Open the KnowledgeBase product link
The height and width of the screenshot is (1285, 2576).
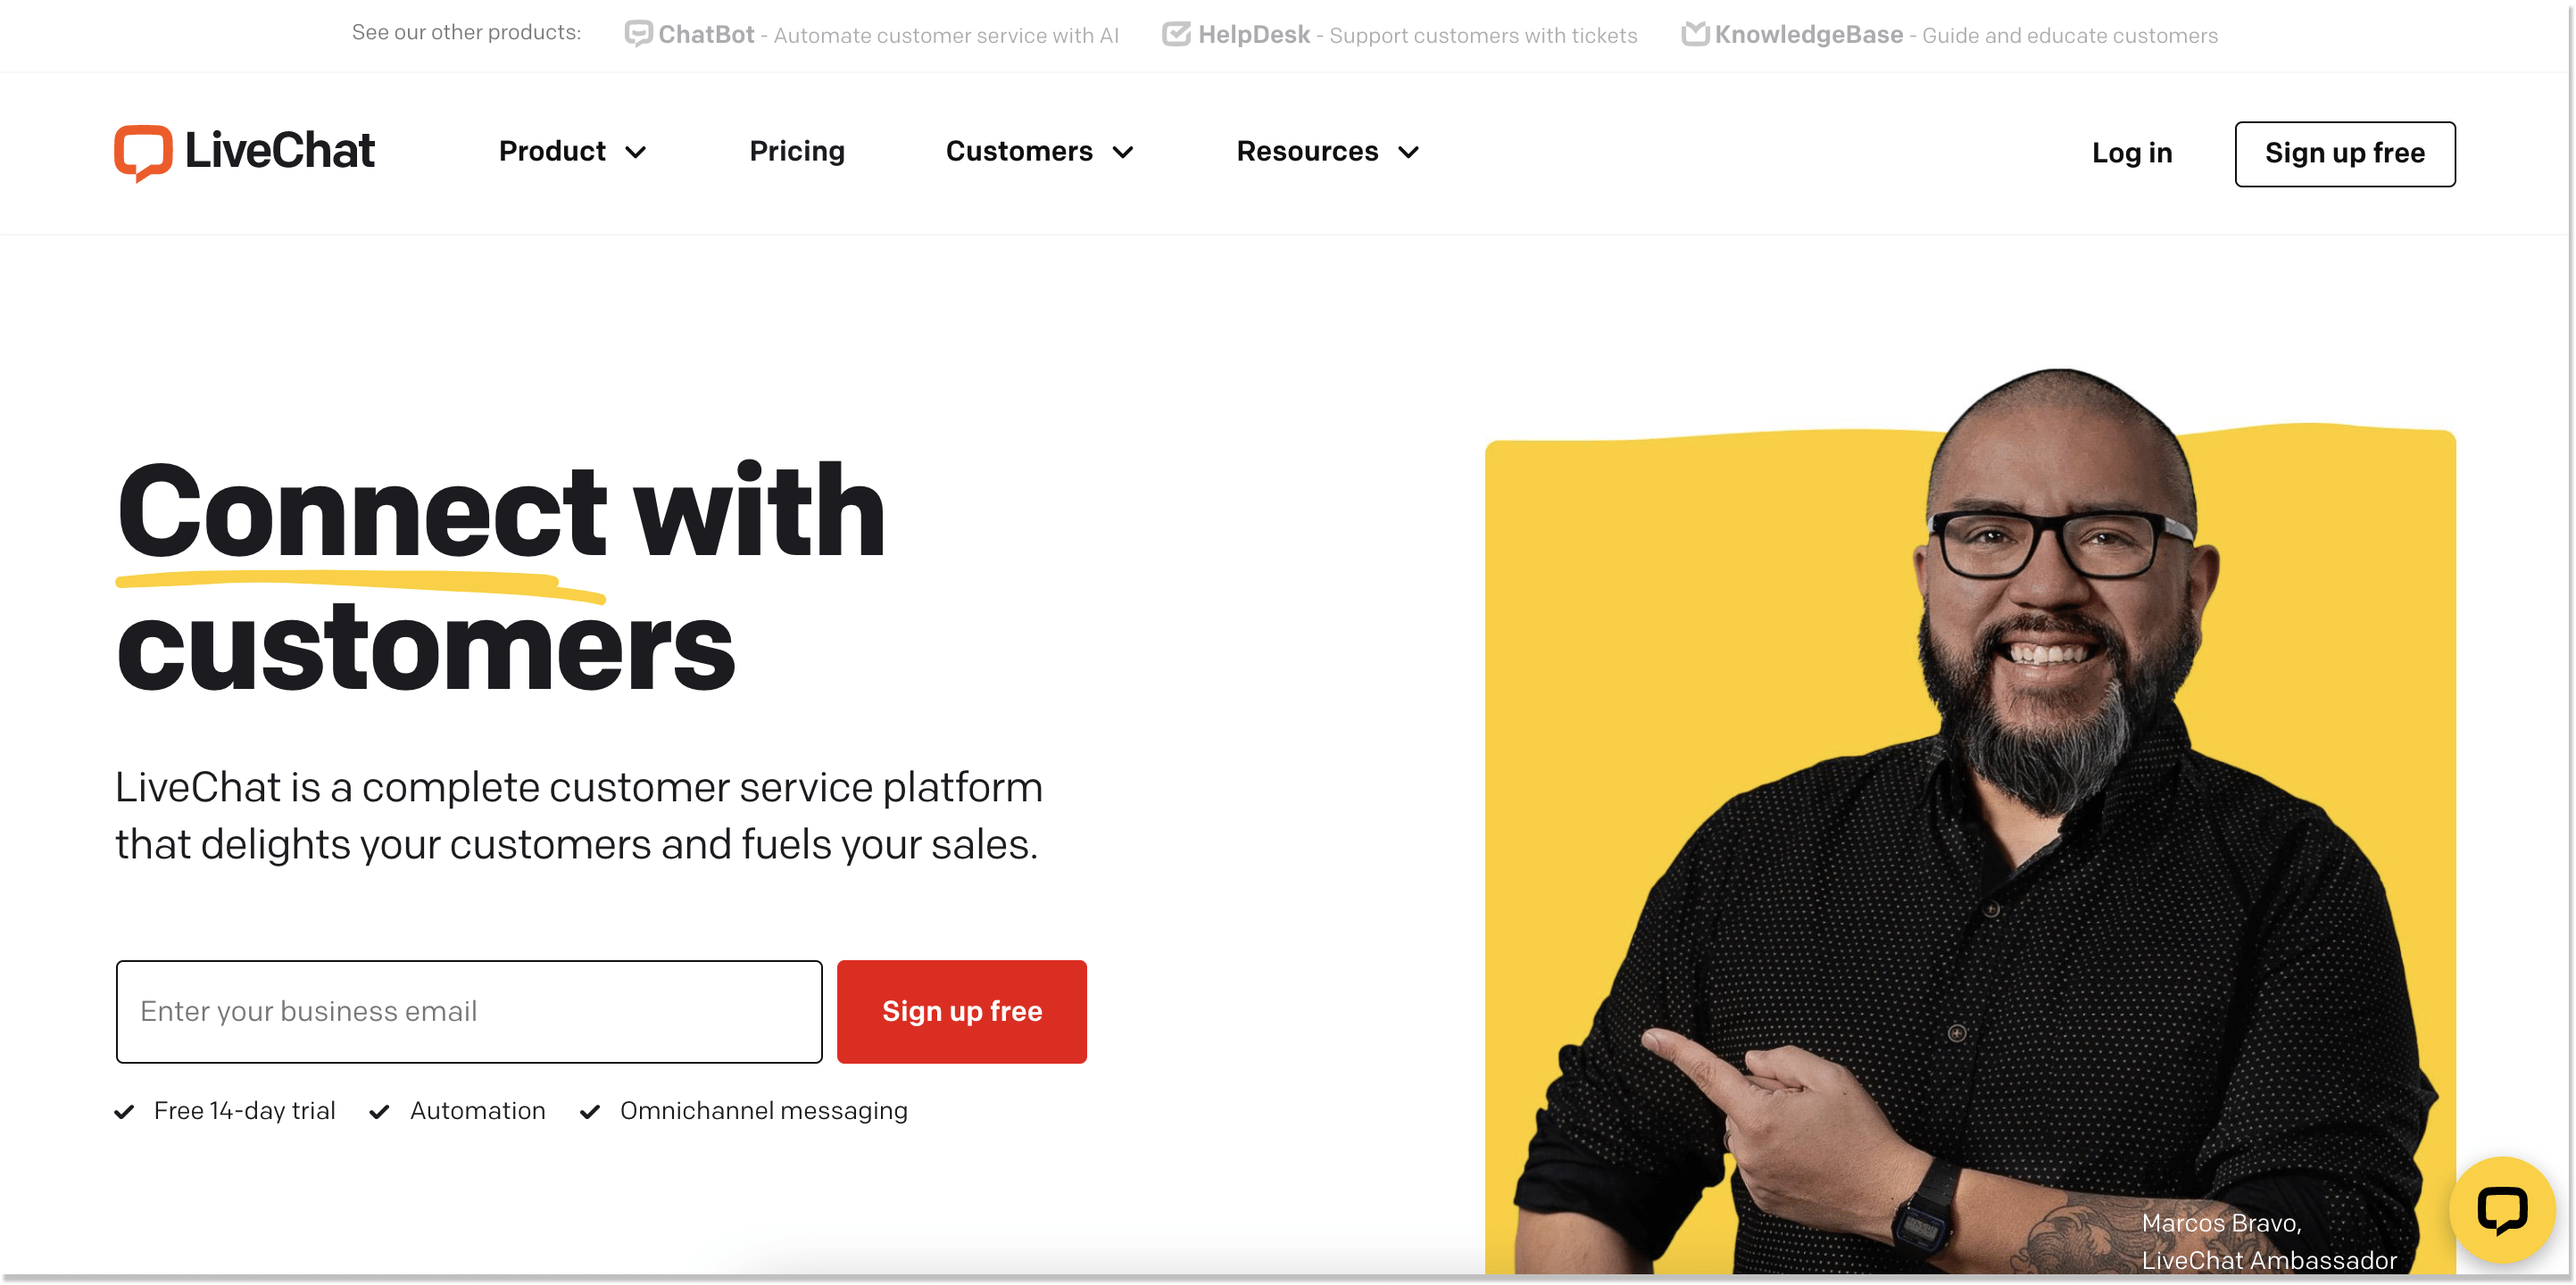[x=1950, y=35]
